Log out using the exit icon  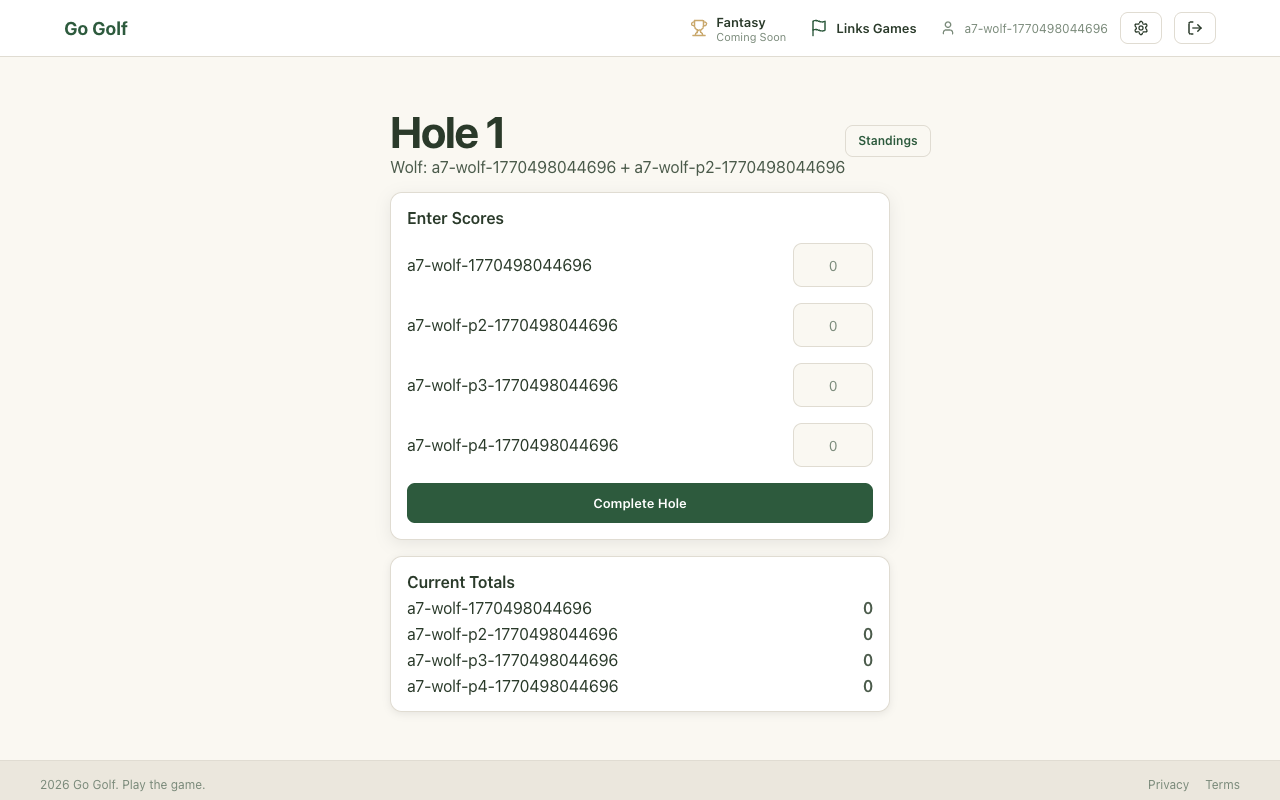tap(1195, 28)
